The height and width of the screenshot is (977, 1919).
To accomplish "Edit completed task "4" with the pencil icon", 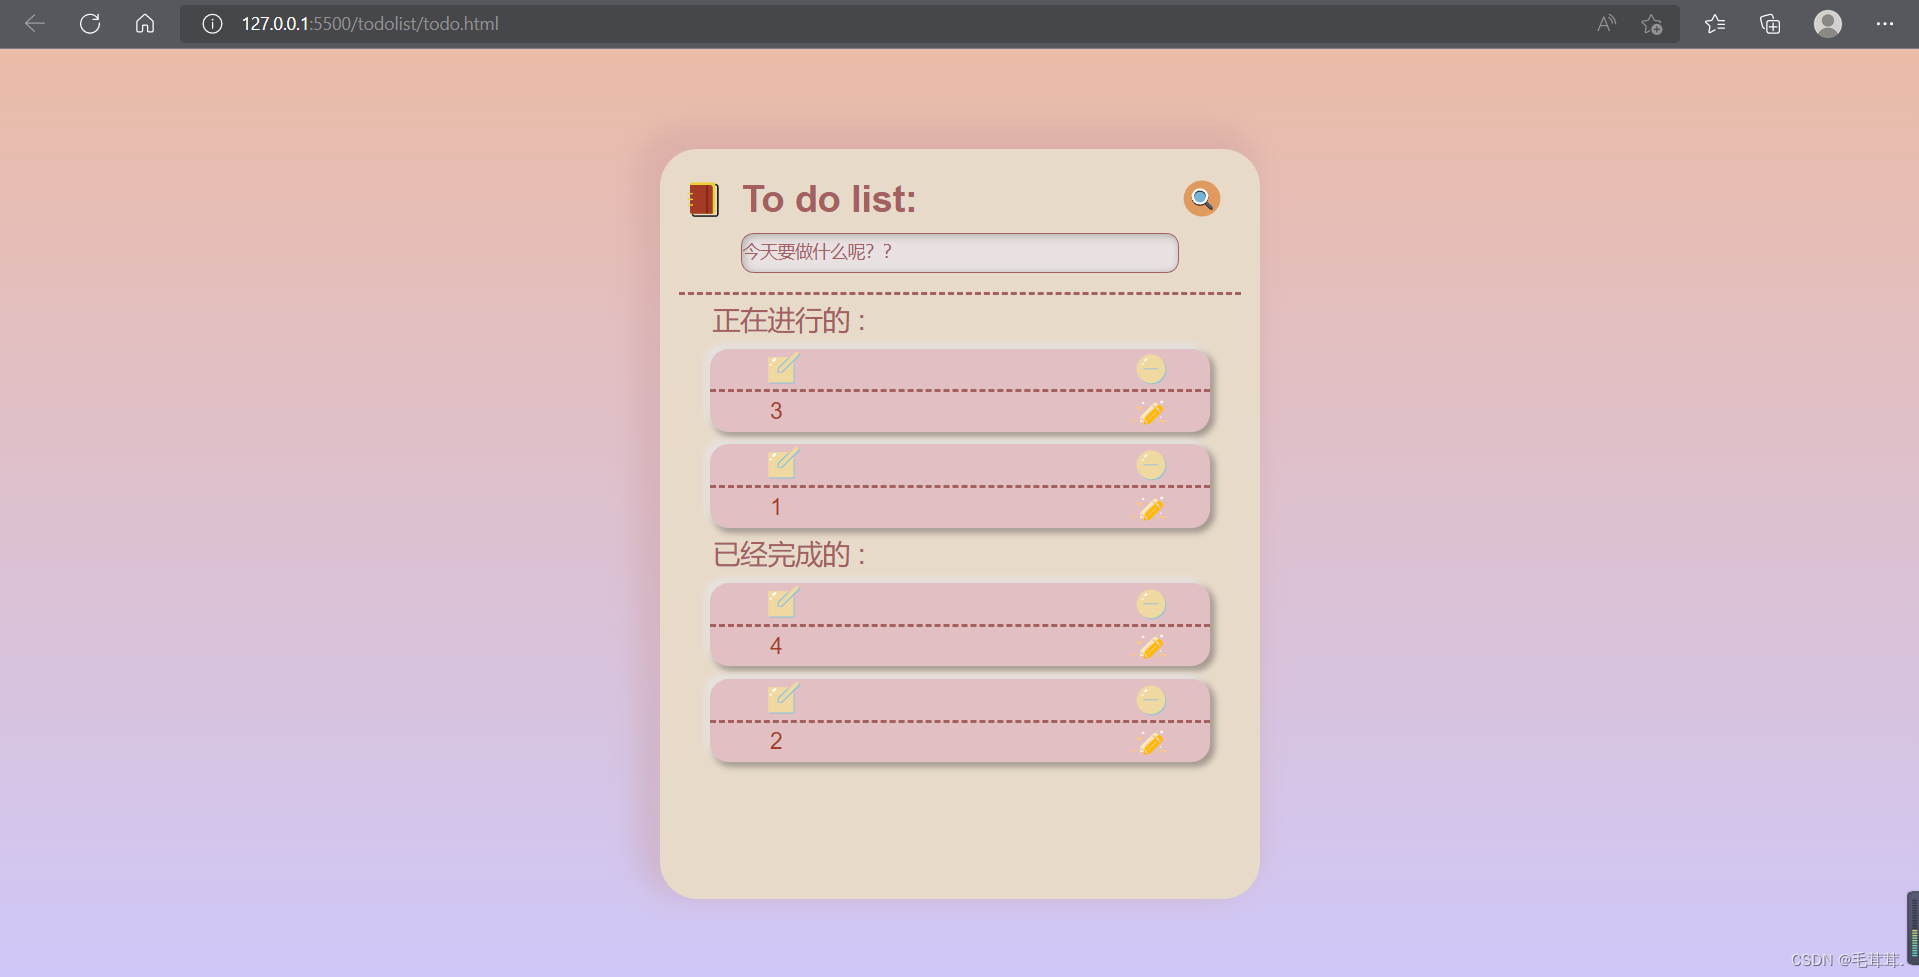I will [1152, 646].
